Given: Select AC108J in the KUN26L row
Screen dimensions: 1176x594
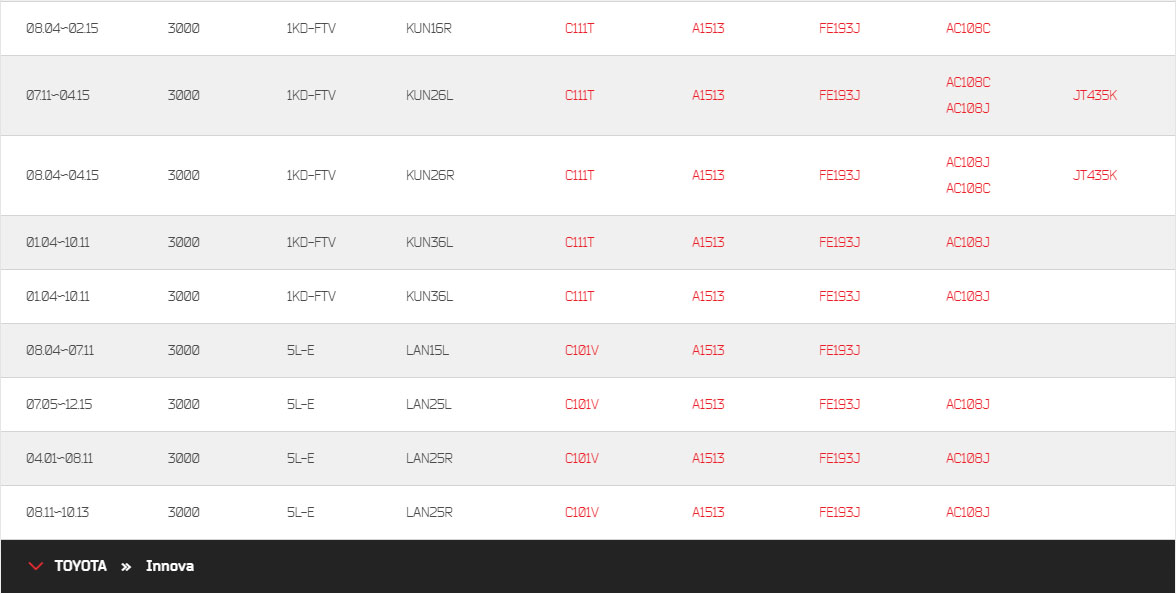Looking at the screenshot, I should coord(968,108).
